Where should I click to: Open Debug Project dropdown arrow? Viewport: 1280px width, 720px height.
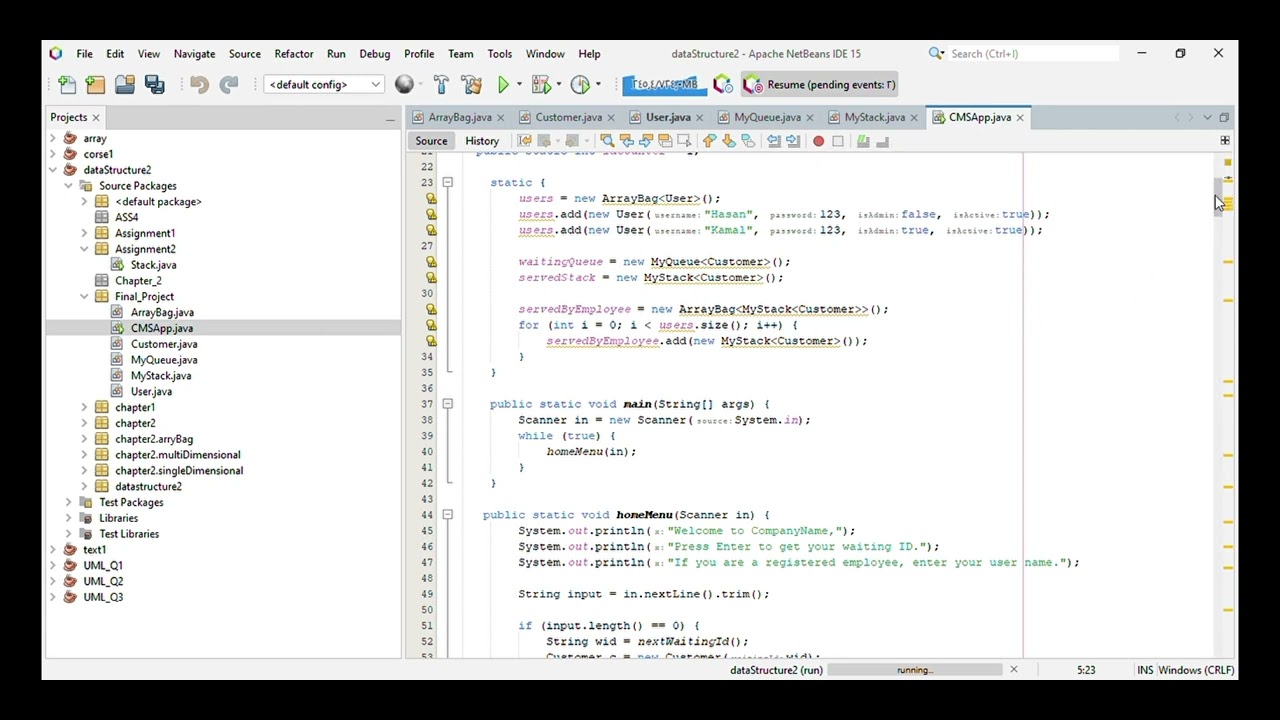tap(557, 85)
